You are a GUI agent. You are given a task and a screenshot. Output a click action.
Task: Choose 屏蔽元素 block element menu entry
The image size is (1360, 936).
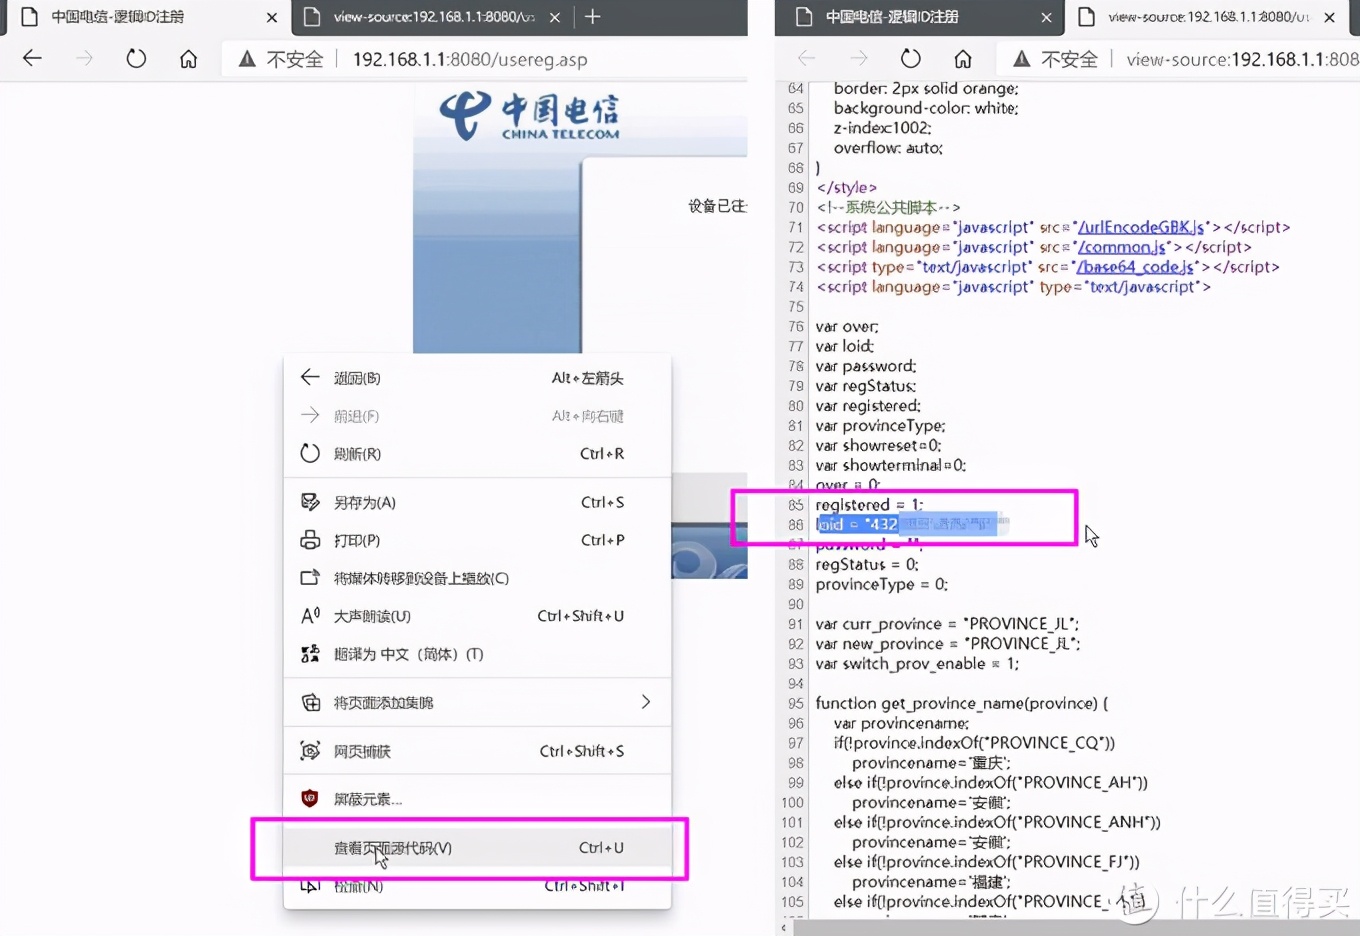coord(477,799)
